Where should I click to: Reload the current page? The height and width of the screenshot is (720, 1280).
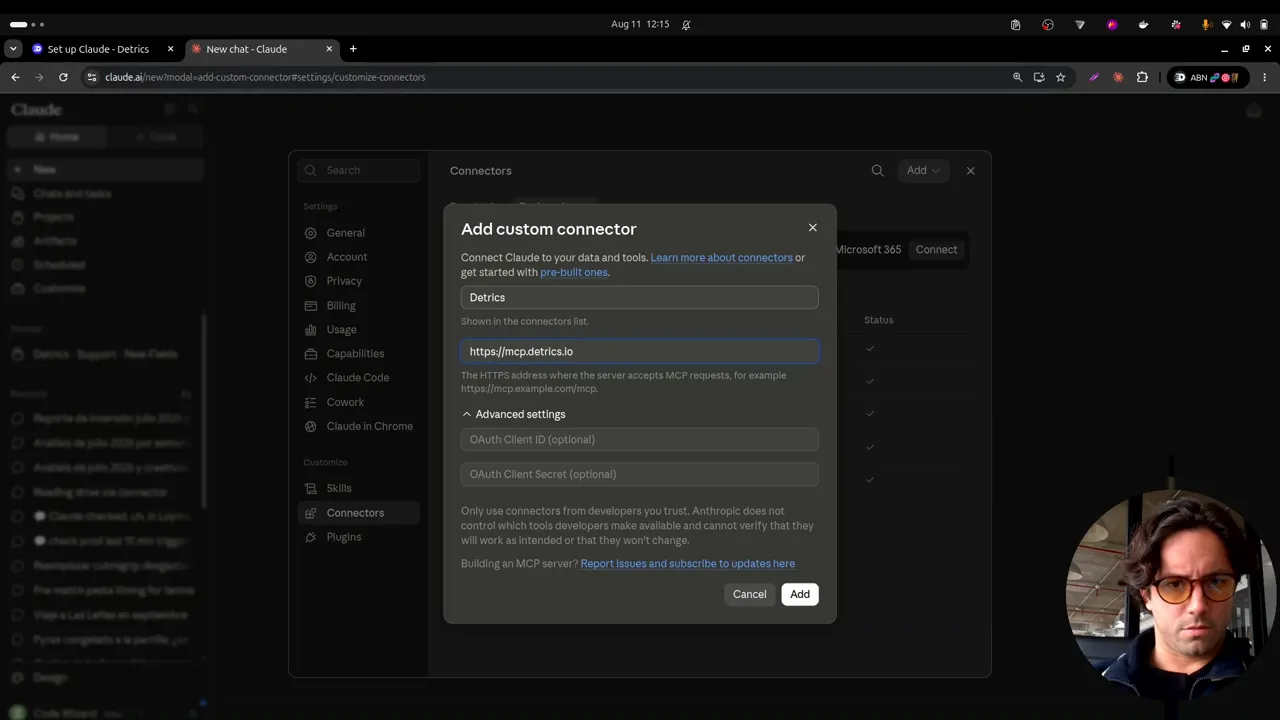63,77
